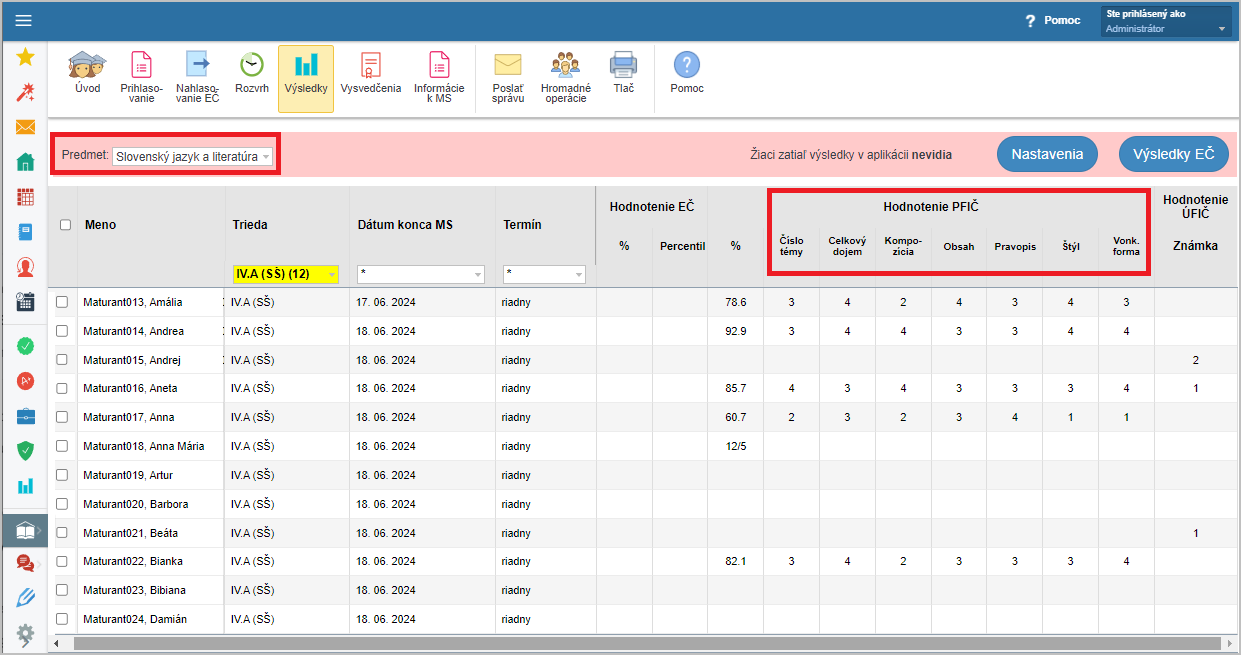This screenshot has height=655, width=1241.
Task: Check the box for Maturant020, Barbora
Action: point(62,504)
